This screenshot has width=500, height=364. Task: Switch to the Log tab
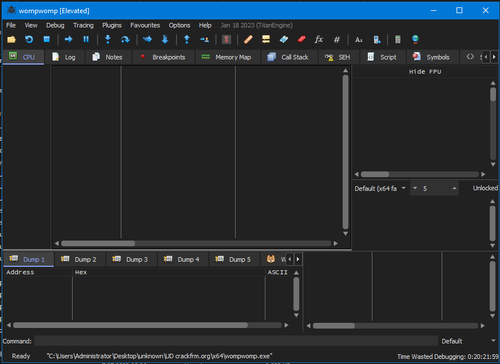pyautogui.click(x=64, y=57)
